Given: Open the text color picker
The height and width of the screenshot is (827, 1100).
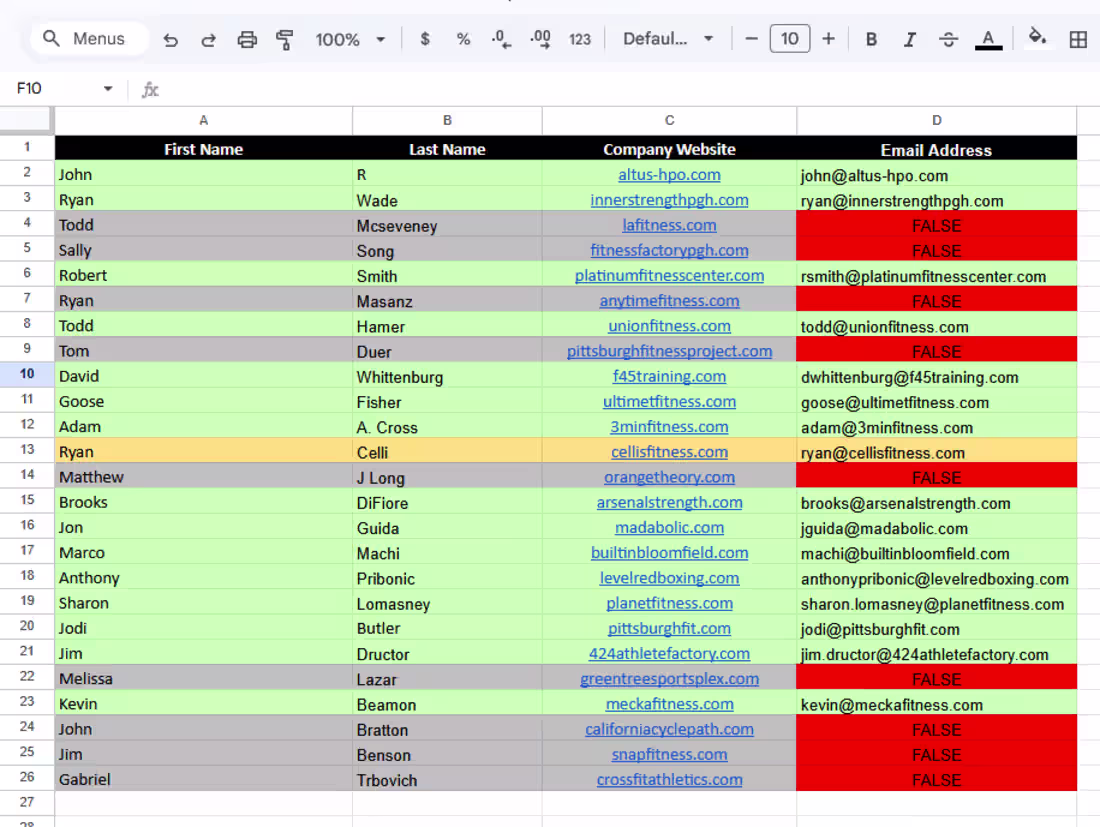Looking at the screenshot, I should click(988, 39).
